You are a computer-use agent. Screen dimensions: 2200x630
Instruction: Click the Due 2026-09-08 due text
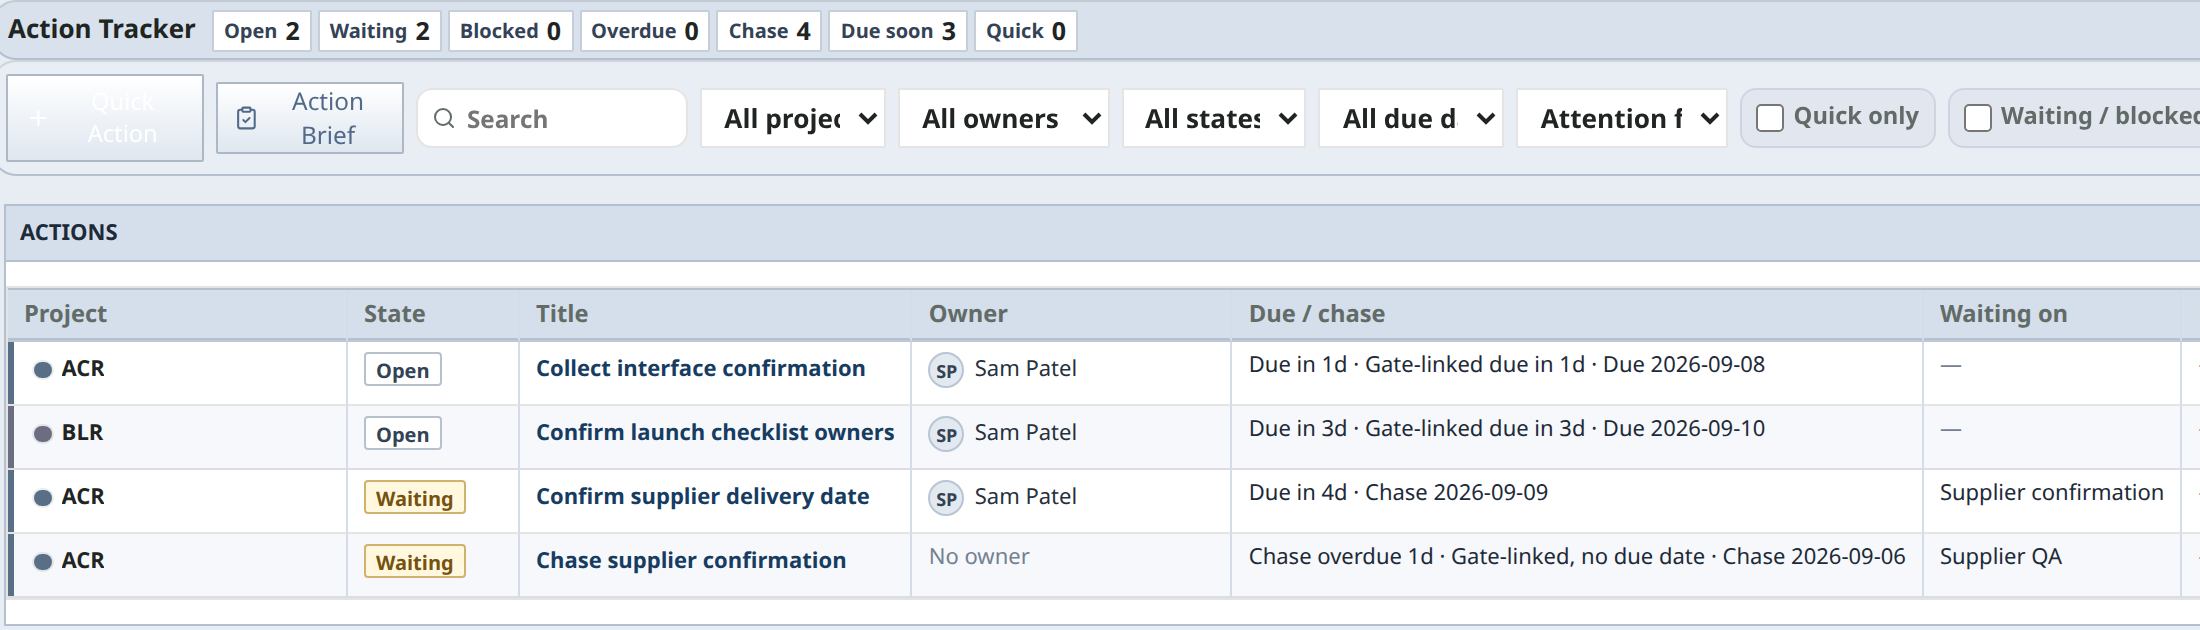(x=1684, y=365)
